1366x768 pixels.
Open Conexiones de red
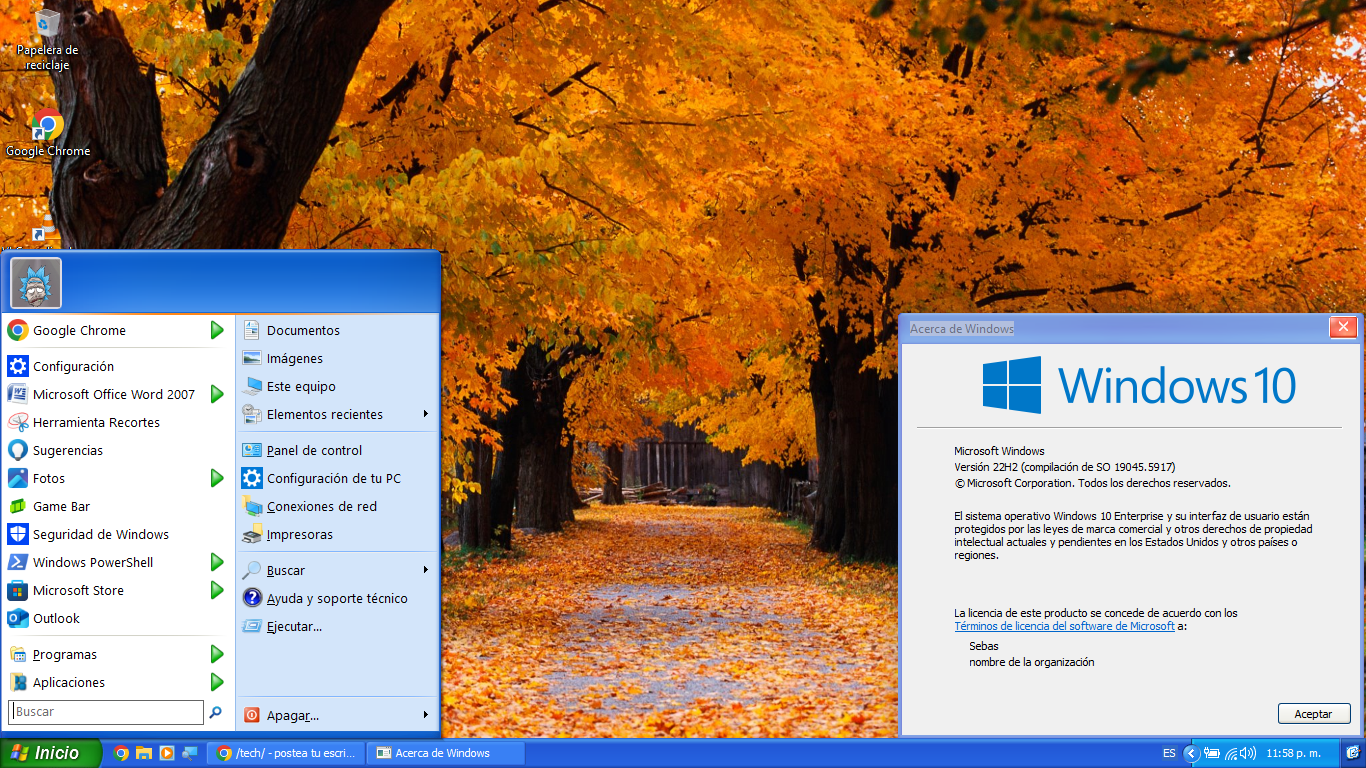tap(337, 506)
